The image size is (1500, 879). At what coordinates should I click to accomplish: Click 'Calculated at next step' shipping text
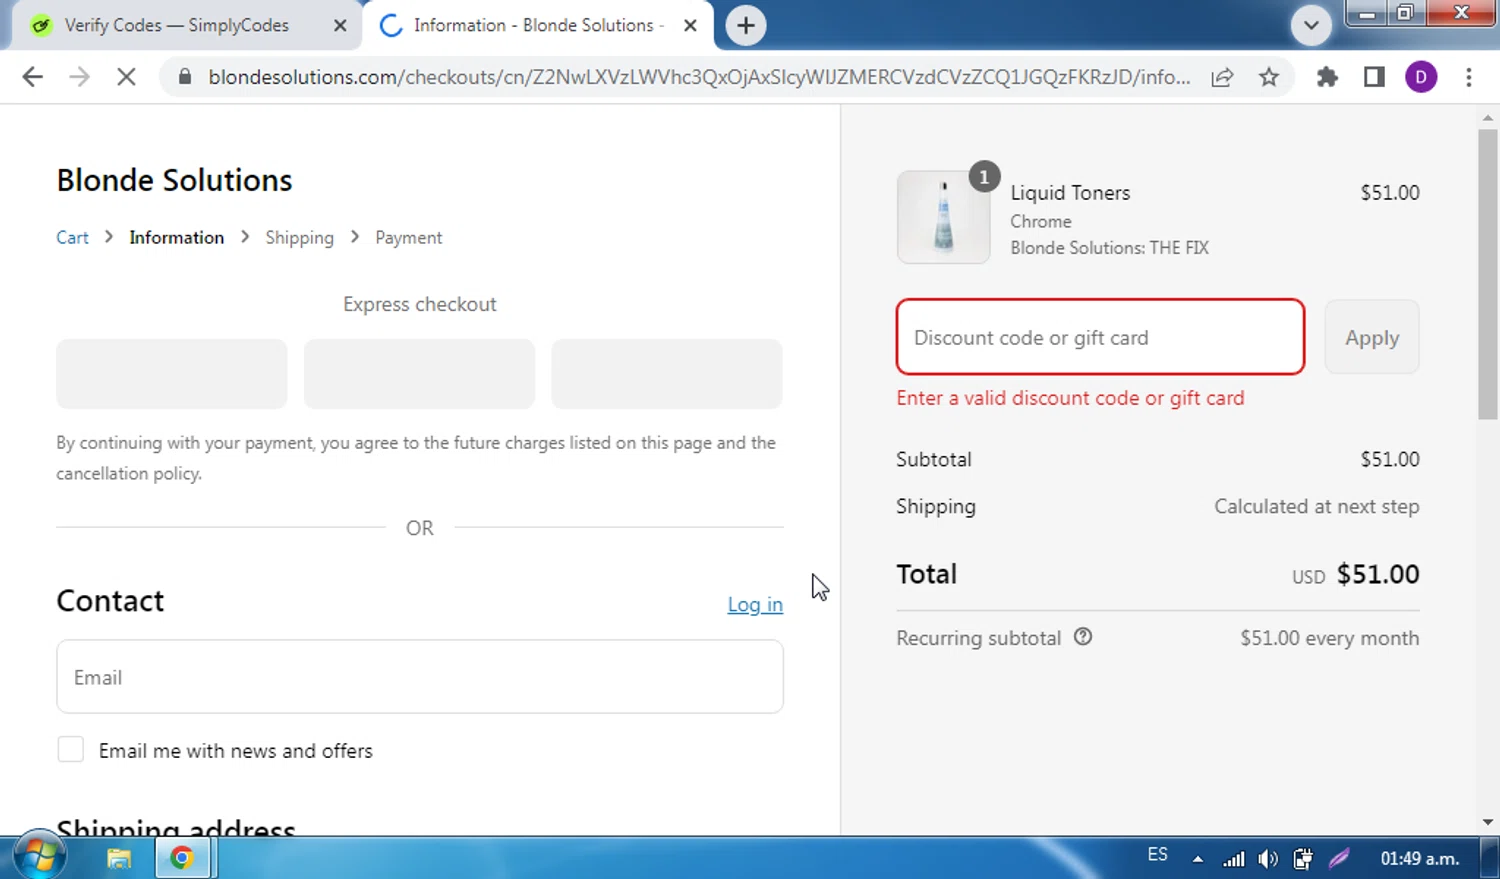click(1316, 506)
